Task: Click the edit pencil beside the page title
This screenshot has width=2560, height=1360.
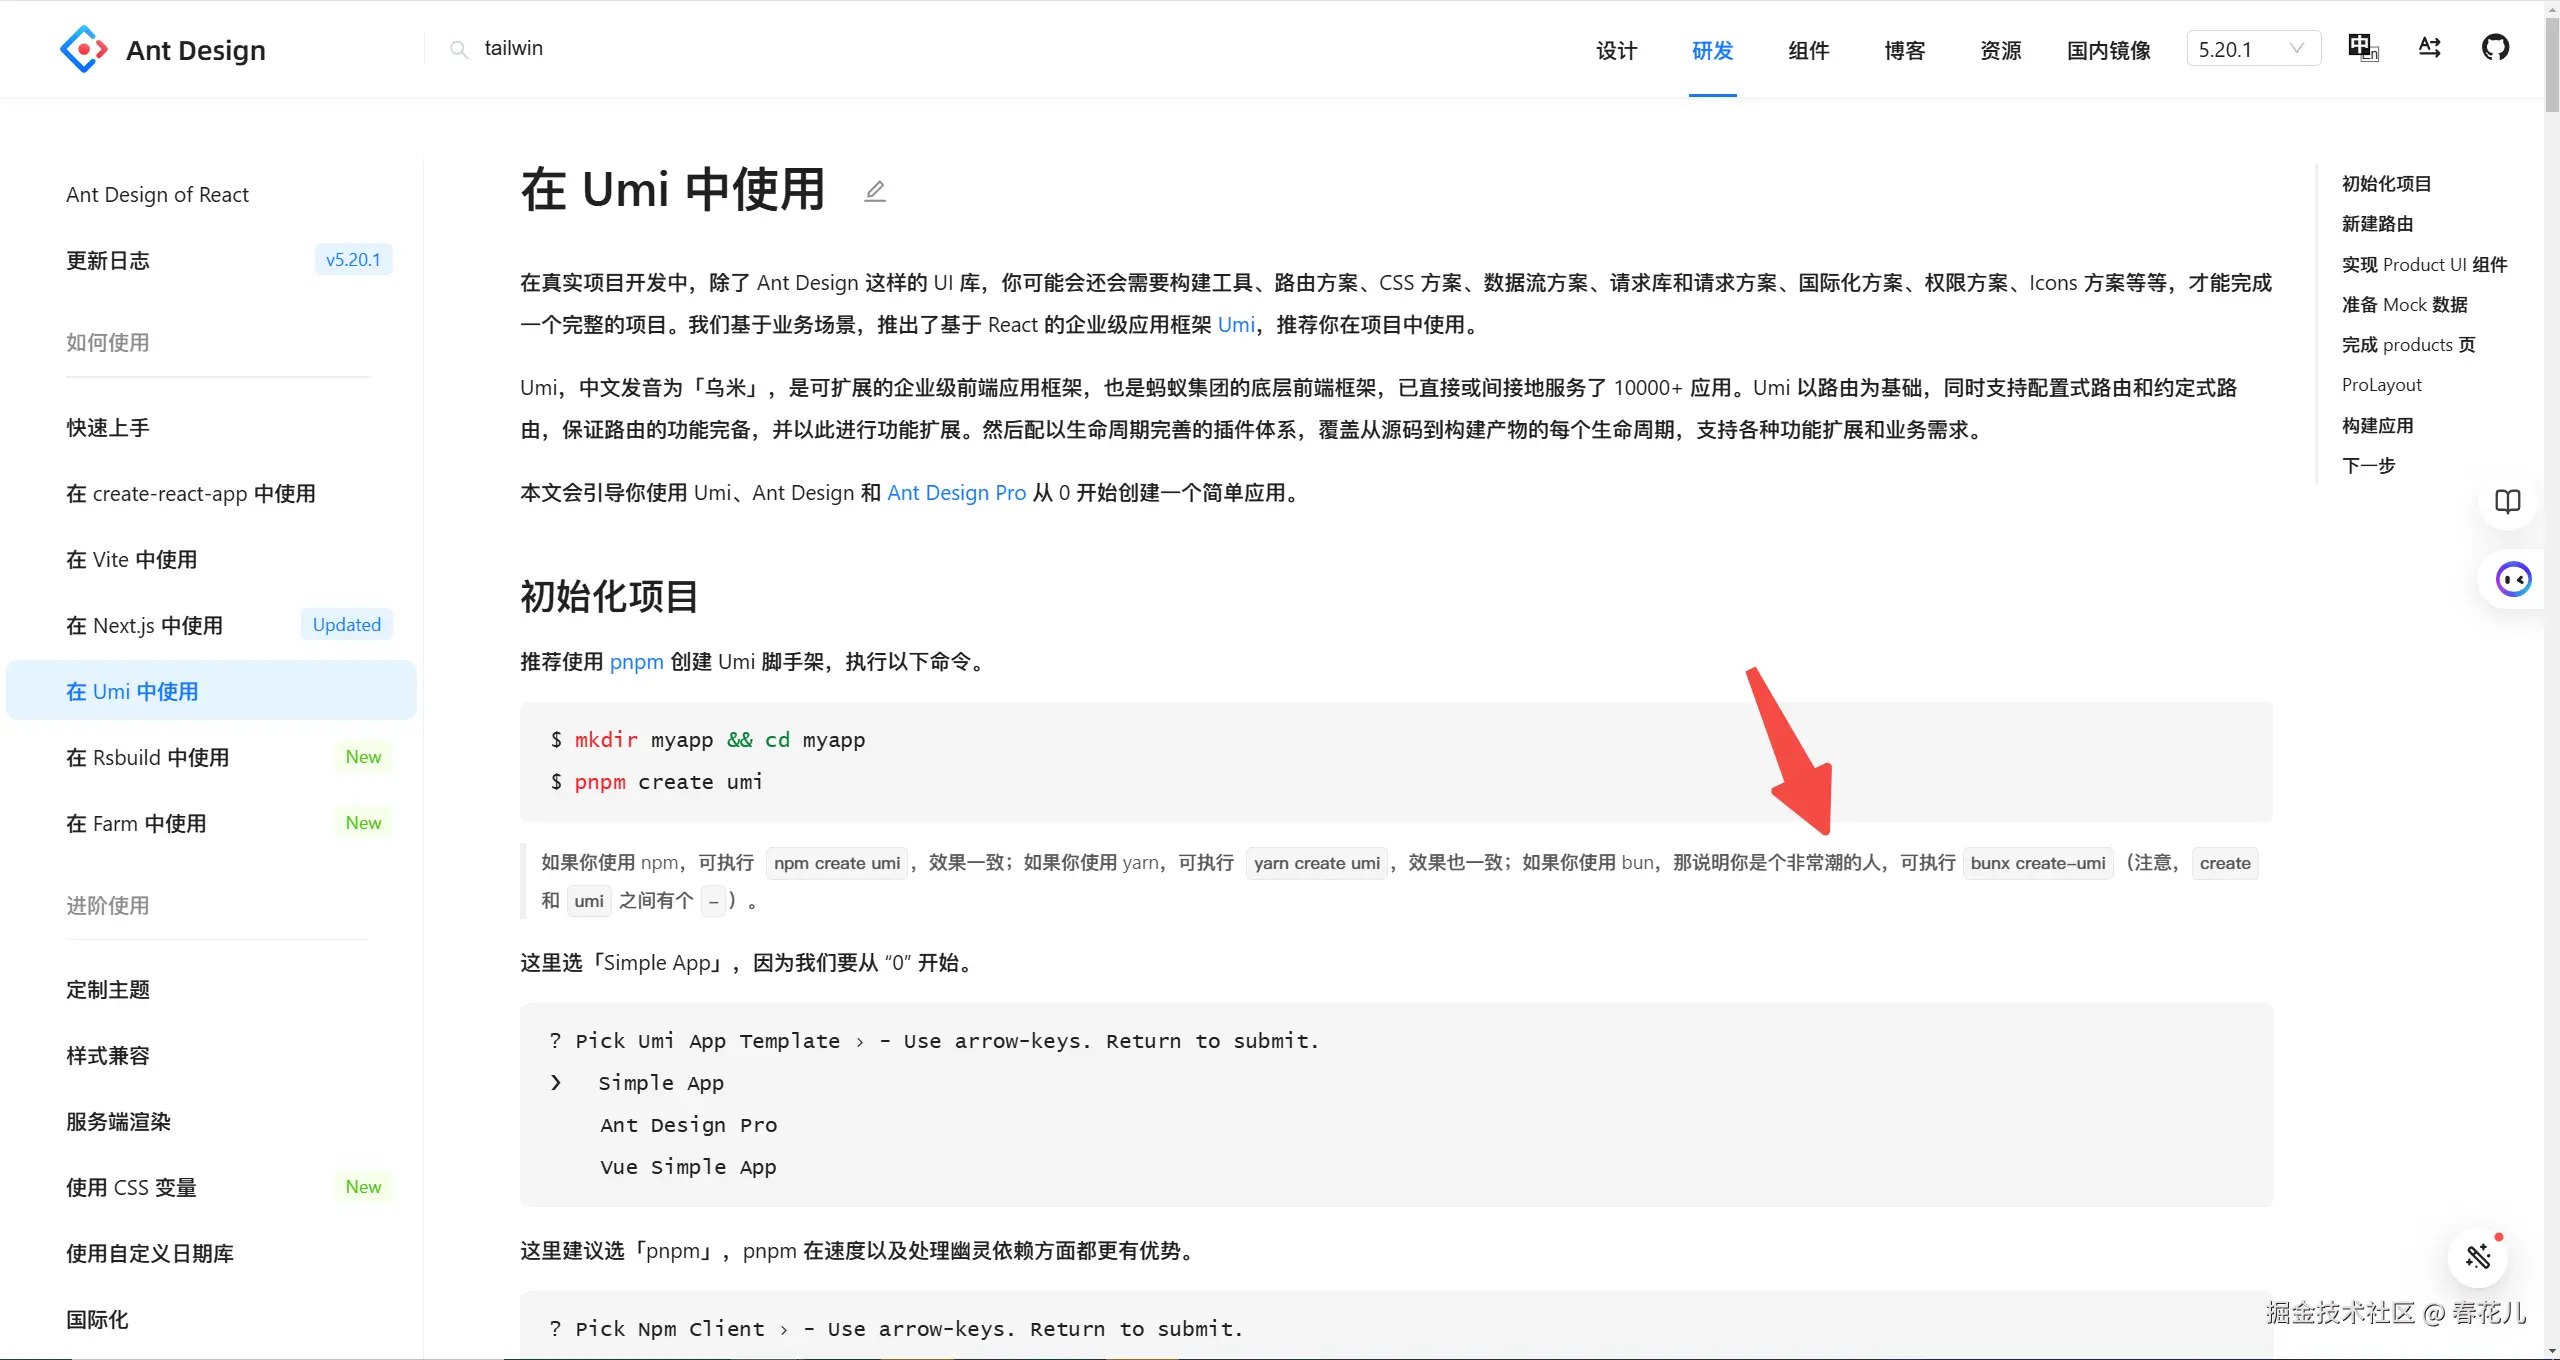Action: pos(874,190)
